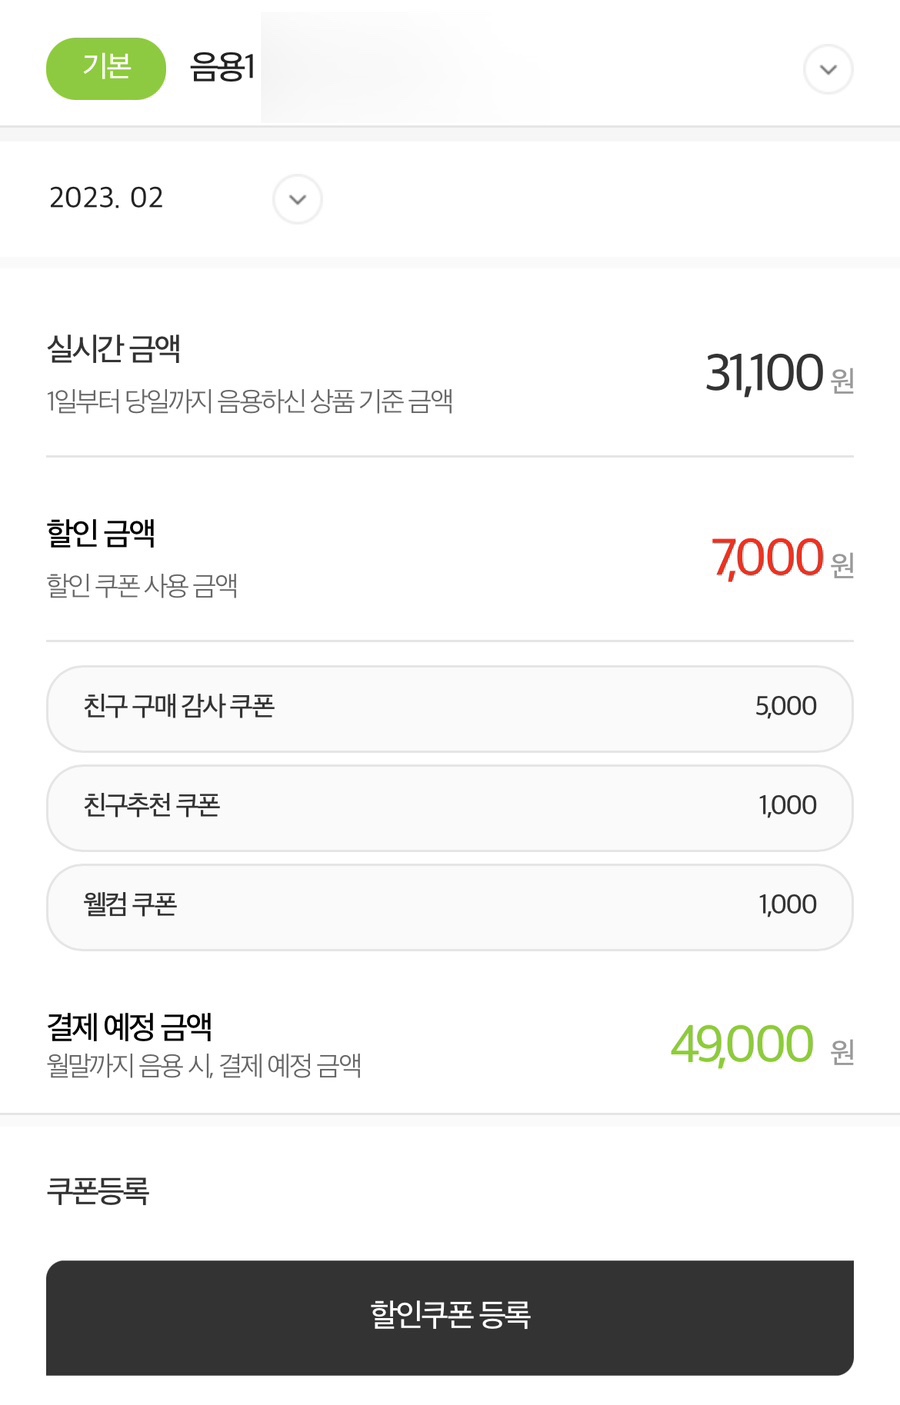
Task: Click the 할인 쿠폰 사용 금액 subtitle
Action: (142, 586)
